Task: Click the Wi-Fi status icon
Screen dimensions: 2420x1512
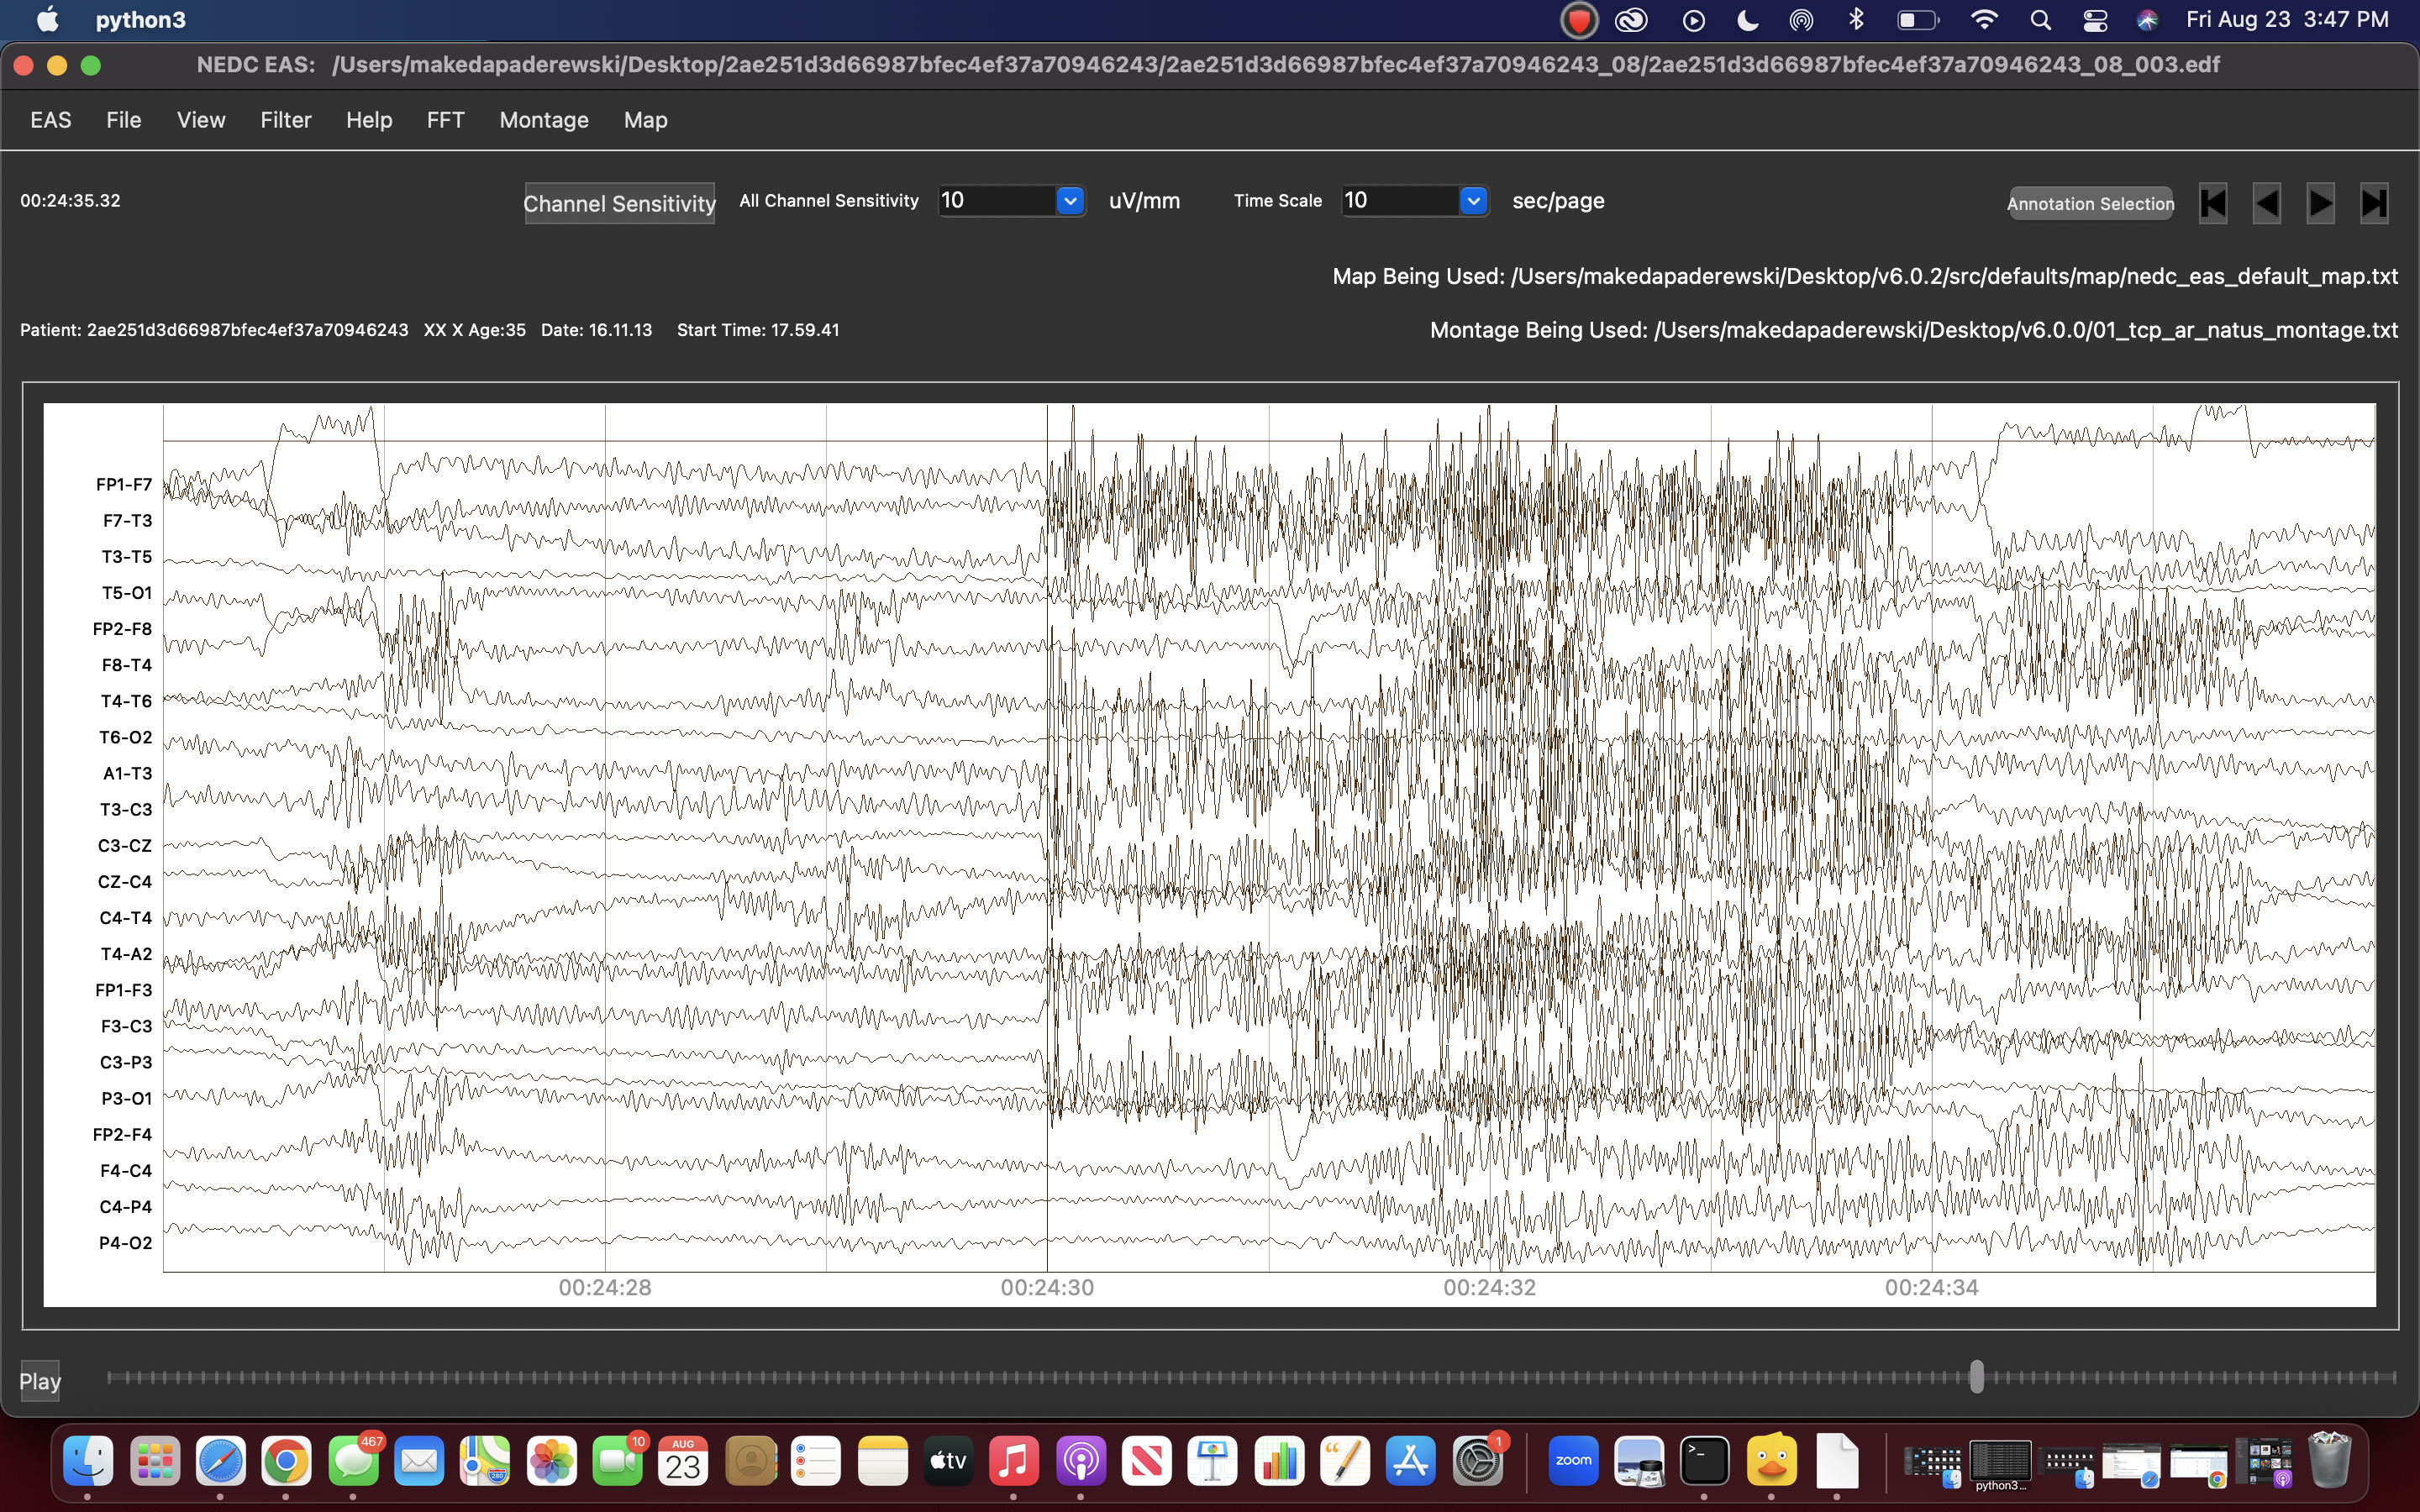Action: pos(1984,20)
